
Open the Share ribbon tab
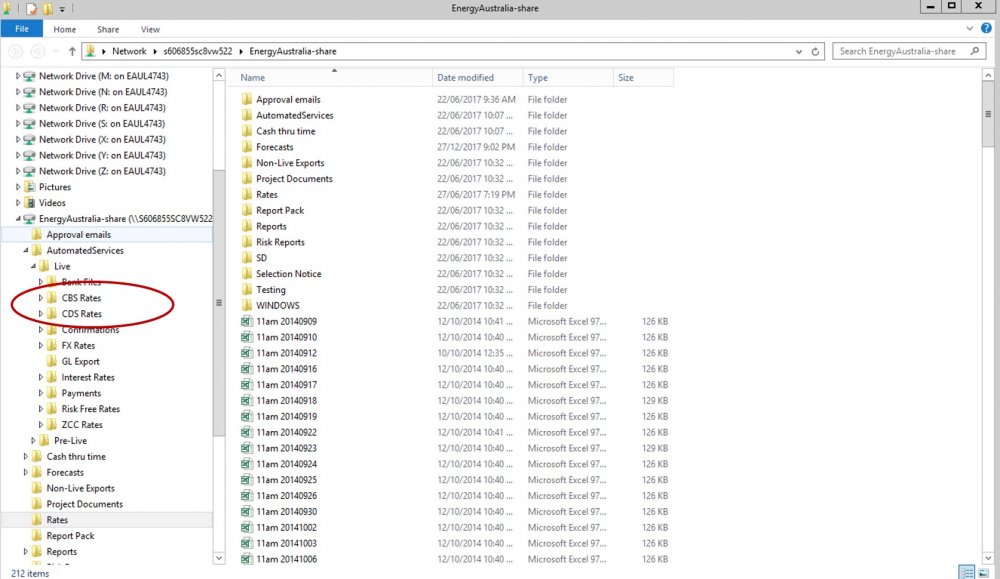point(108,29)
